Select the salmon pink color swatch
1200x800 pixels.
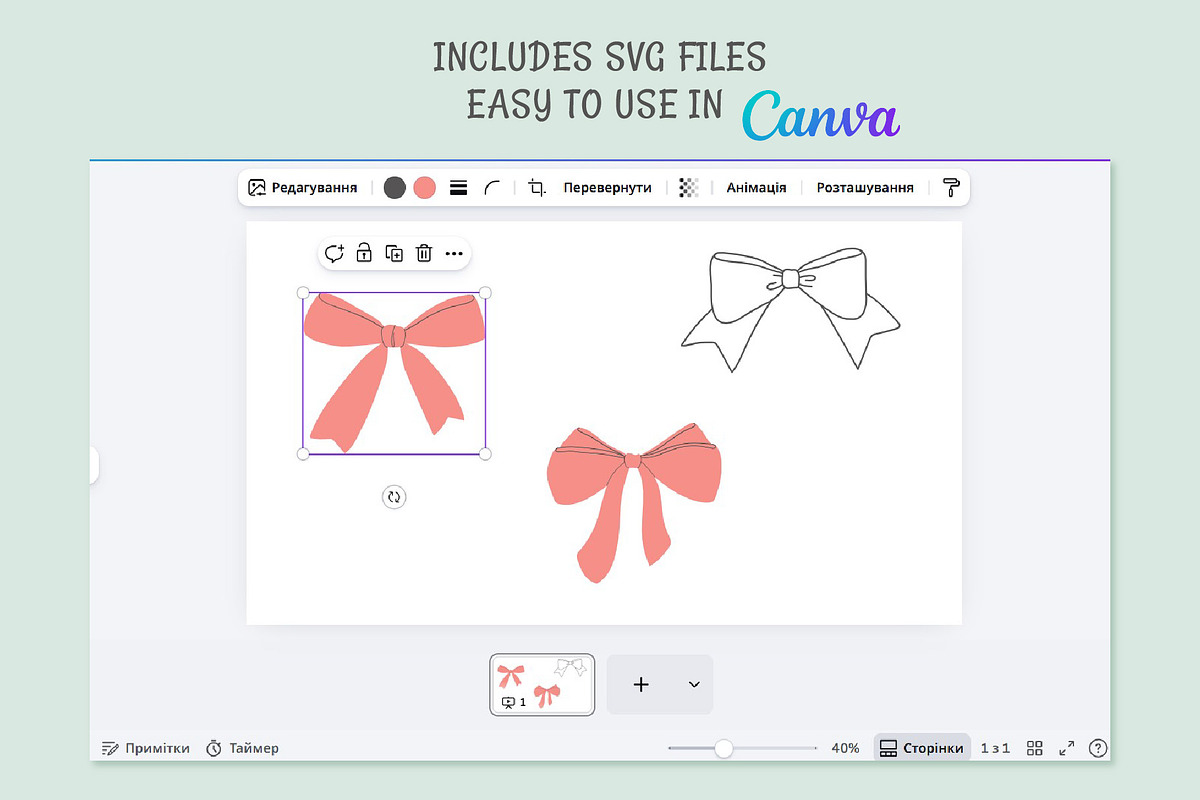425,187
